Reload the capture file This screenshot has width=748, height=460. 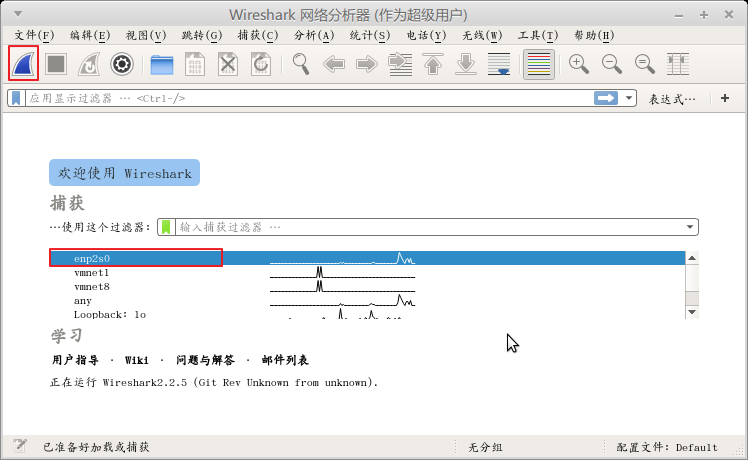coord(260,64)
